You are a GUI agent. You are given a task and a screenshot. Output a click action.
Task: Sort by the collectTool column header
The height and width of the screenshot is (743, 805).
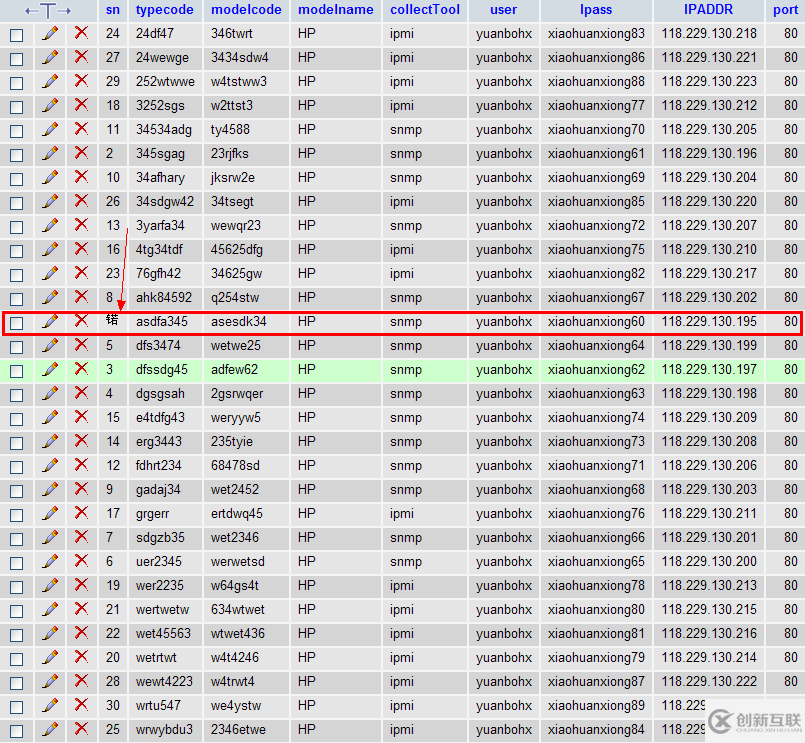(425, 10)
